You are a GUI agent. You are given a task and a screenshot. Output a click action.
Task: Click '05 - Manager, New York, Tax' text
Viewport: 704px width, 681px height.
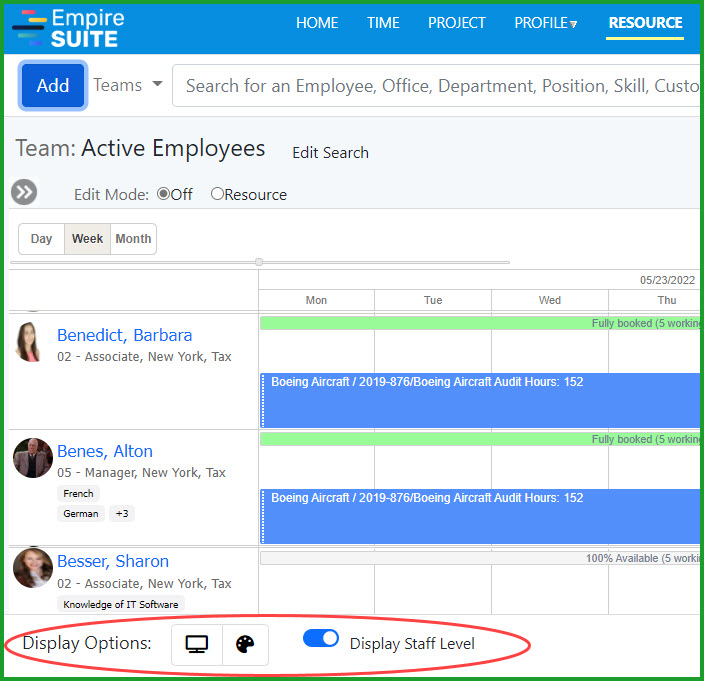141,472
